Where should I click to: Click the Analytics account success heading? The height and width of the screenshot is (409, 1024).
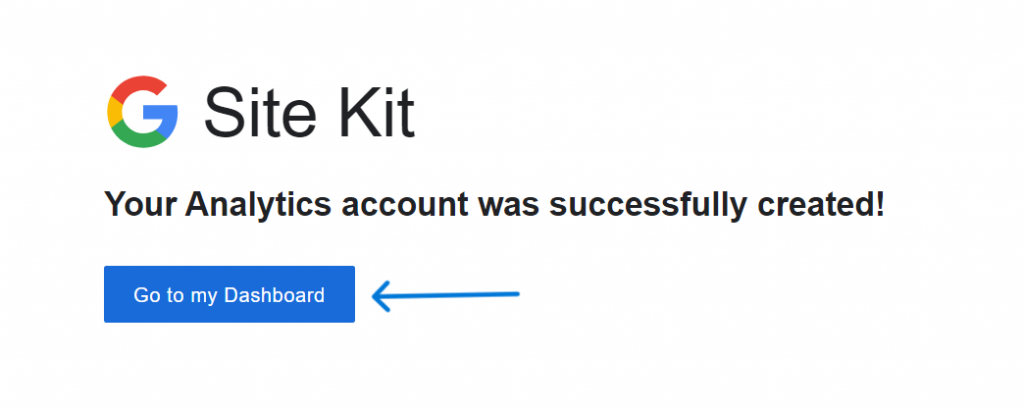pos(494,204)
